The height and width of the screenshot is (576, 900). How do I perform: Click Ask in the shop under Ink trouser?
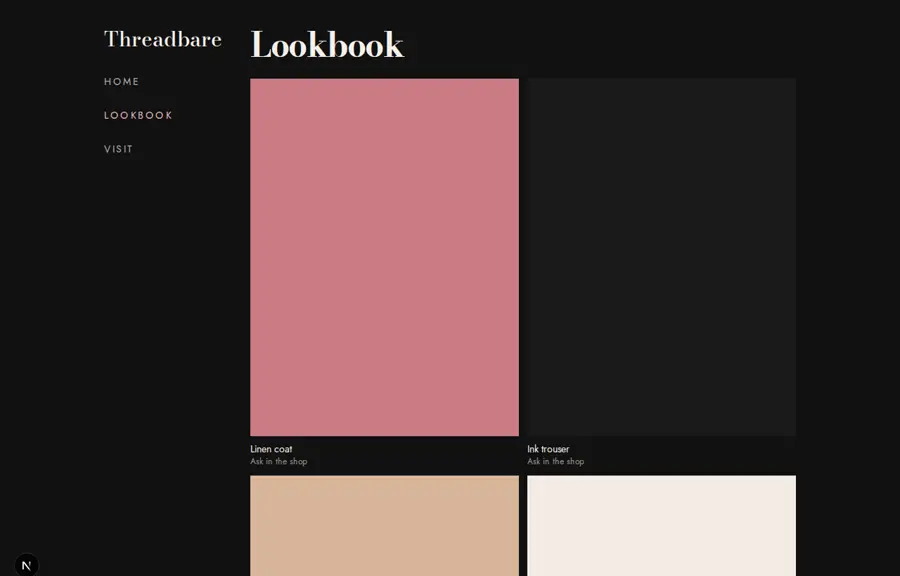[x=556, y=461]
